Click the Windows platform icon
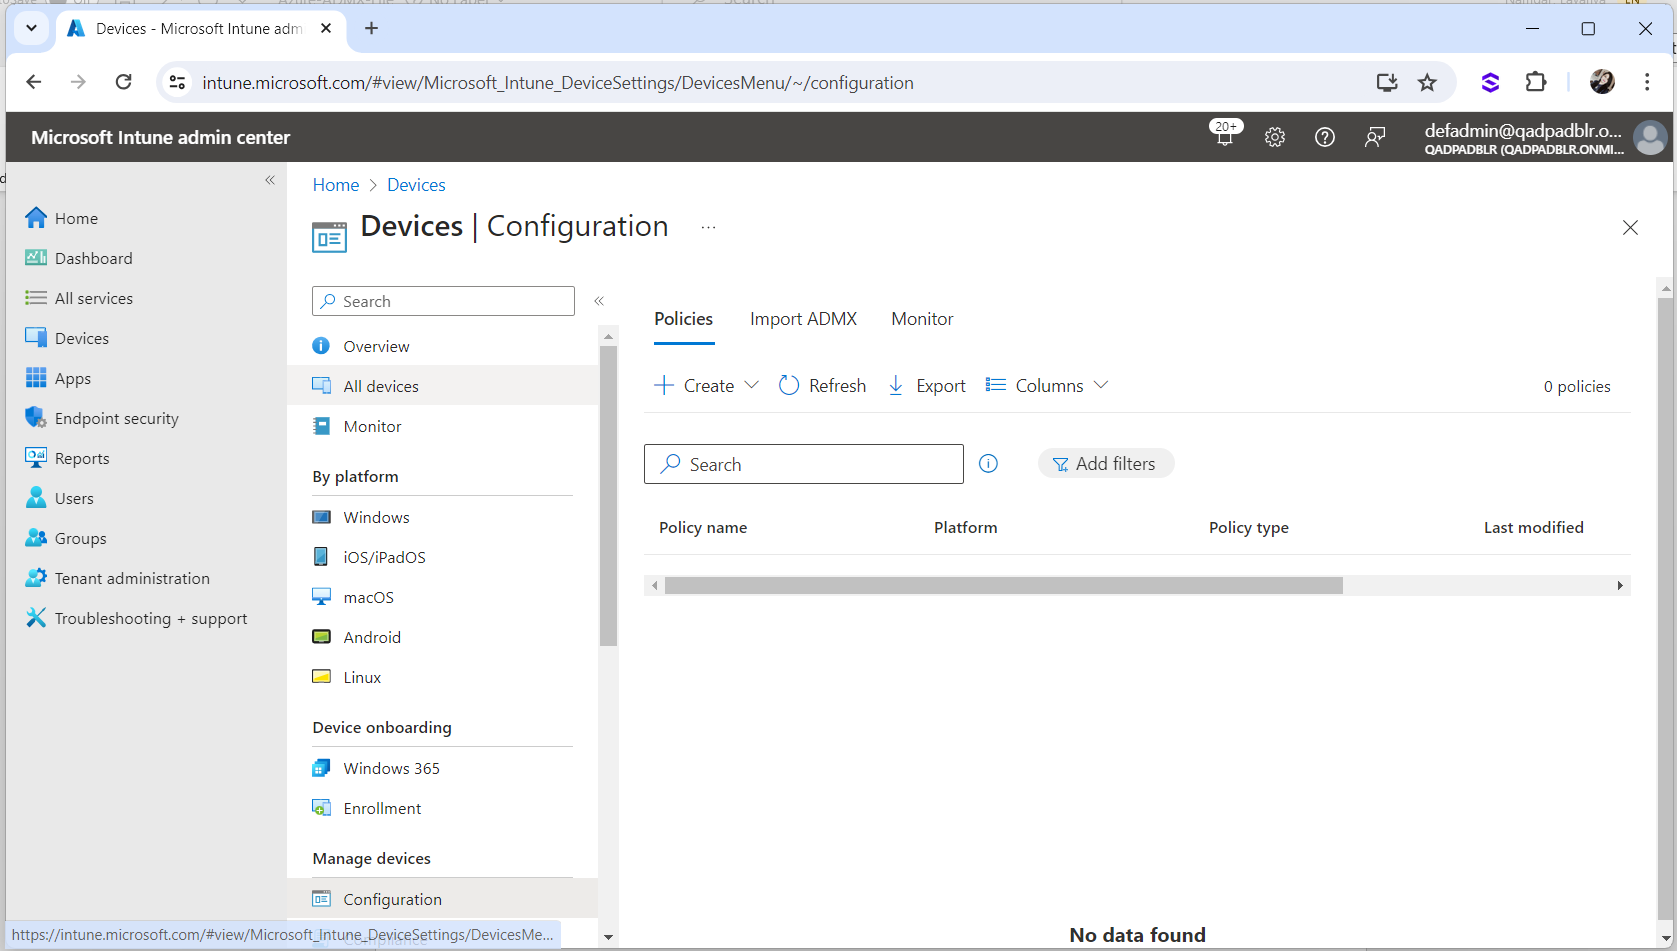The image size is (1677, 951). [x=321, y=517]
